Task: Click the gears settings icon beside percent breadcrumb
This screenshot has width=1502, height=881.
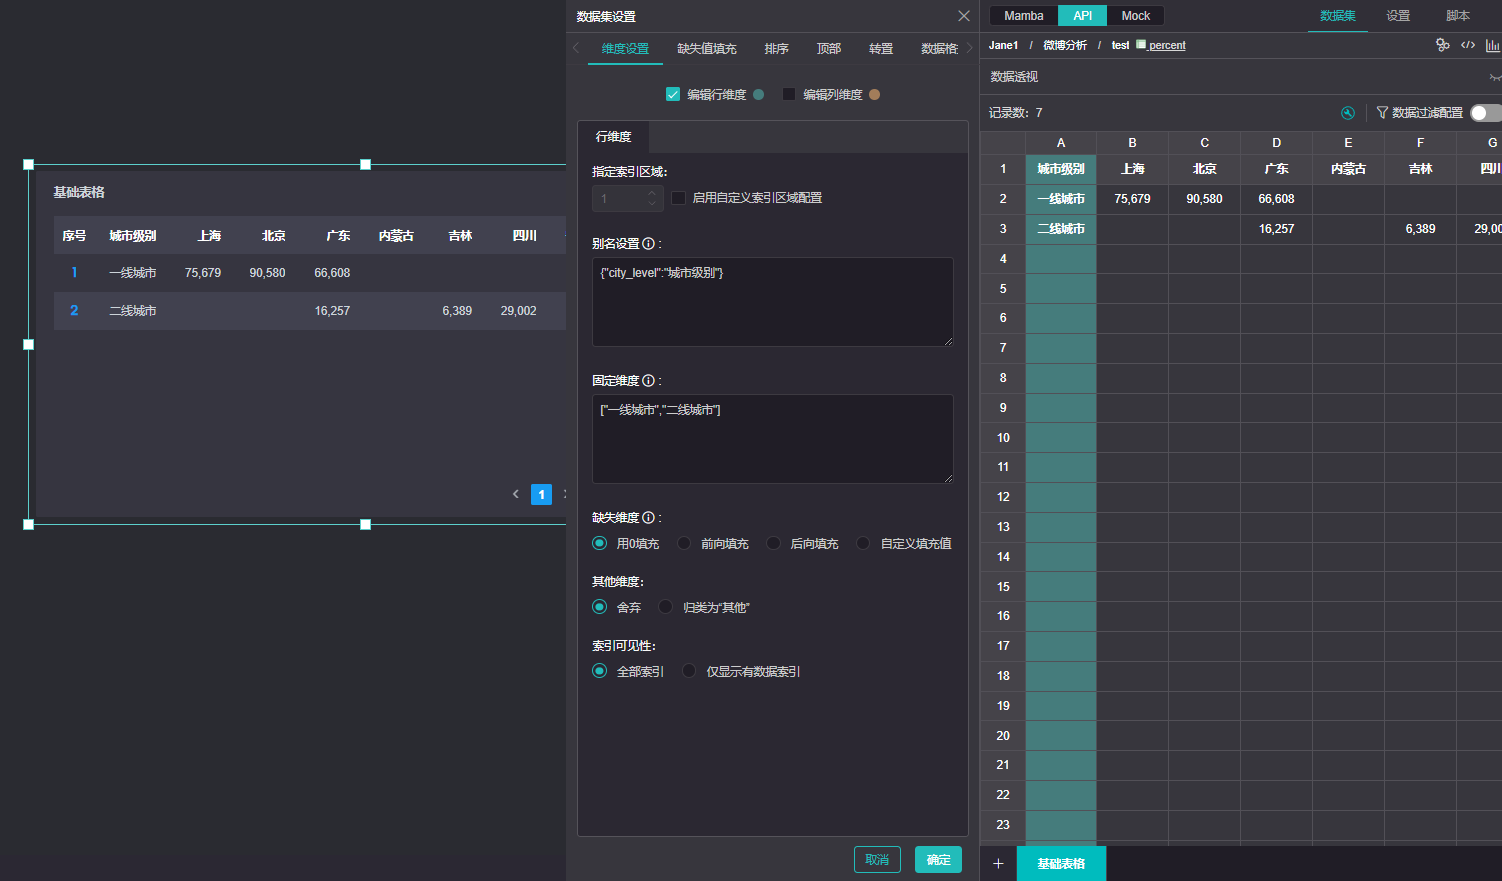Action: click(x=1442, y=45)
